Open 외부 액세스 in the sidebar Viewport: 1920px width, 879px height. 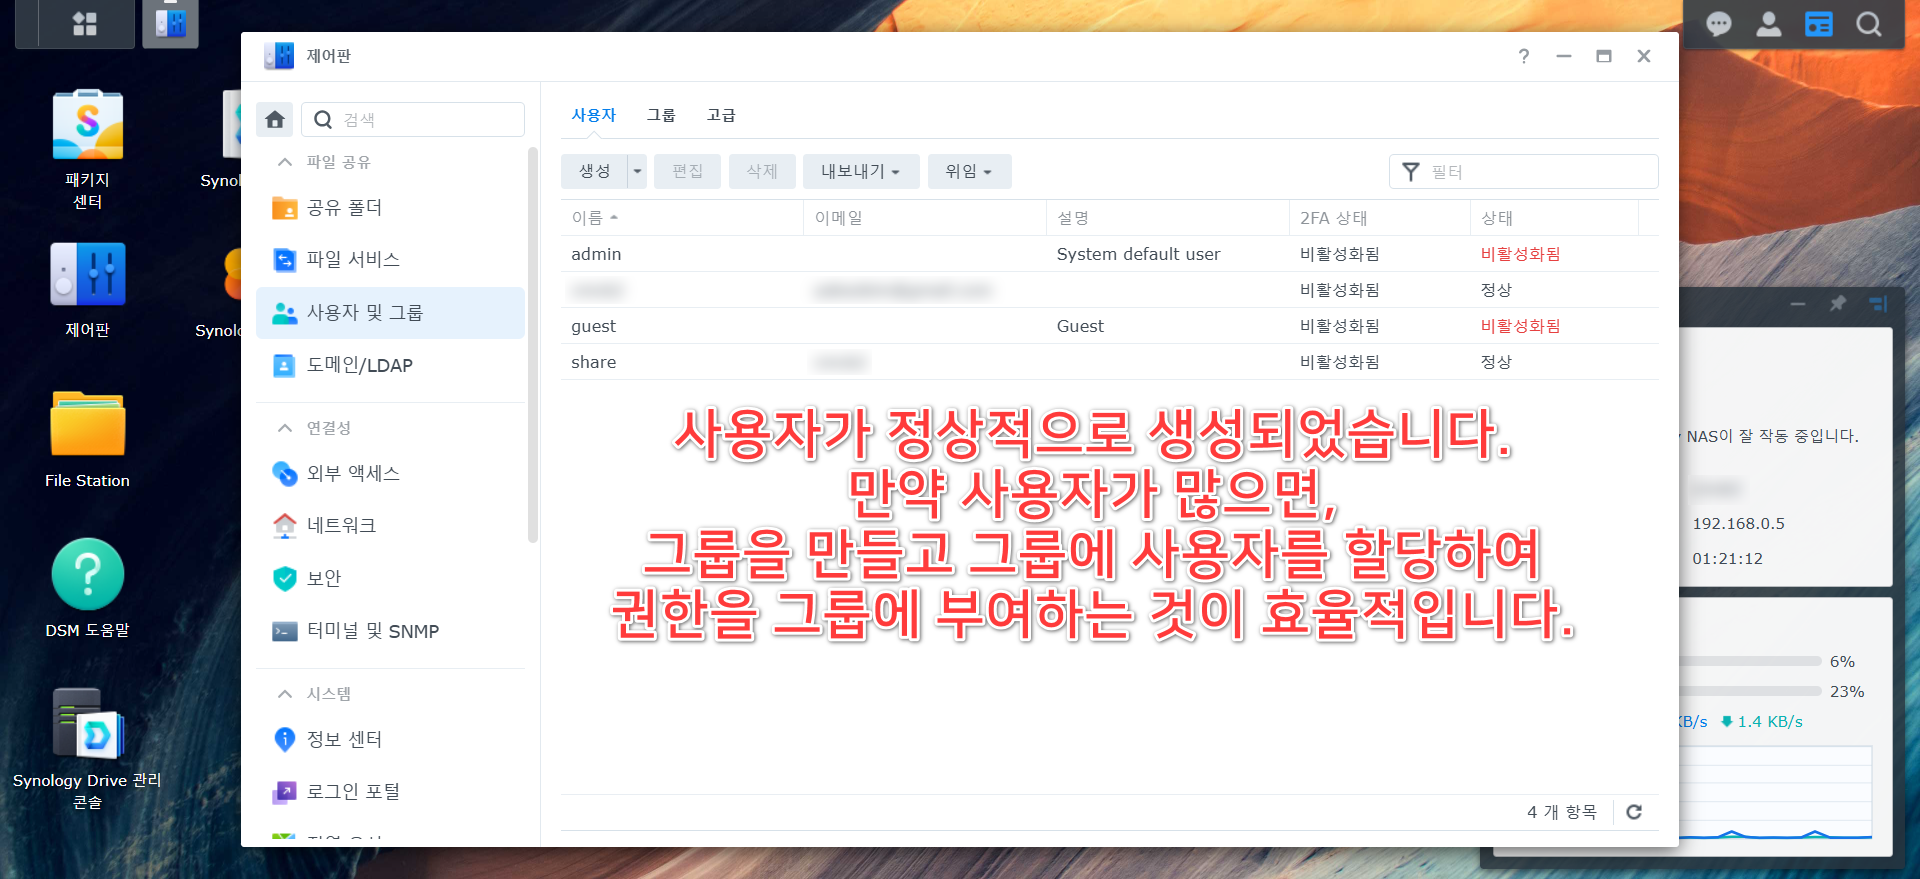tap(390, 474)
